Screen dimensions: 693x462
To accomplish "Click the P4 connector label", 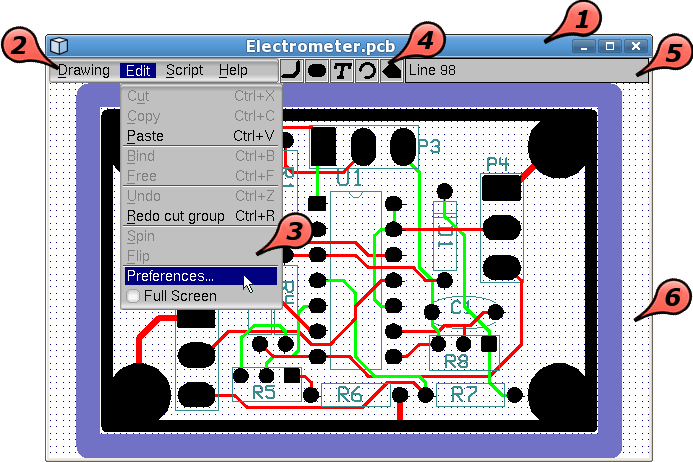I will pyautogui.click(x=497, y=164).
